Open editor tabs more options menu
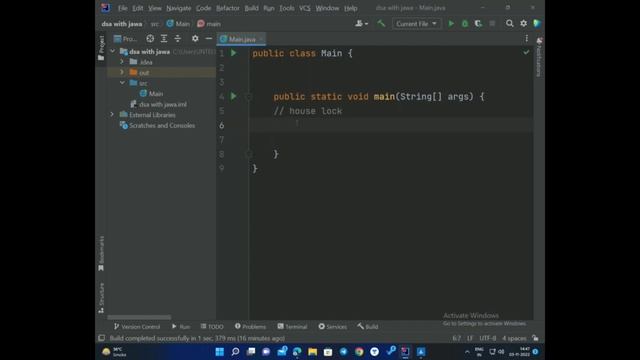The image size is (640, 360). tap(527, 38)
